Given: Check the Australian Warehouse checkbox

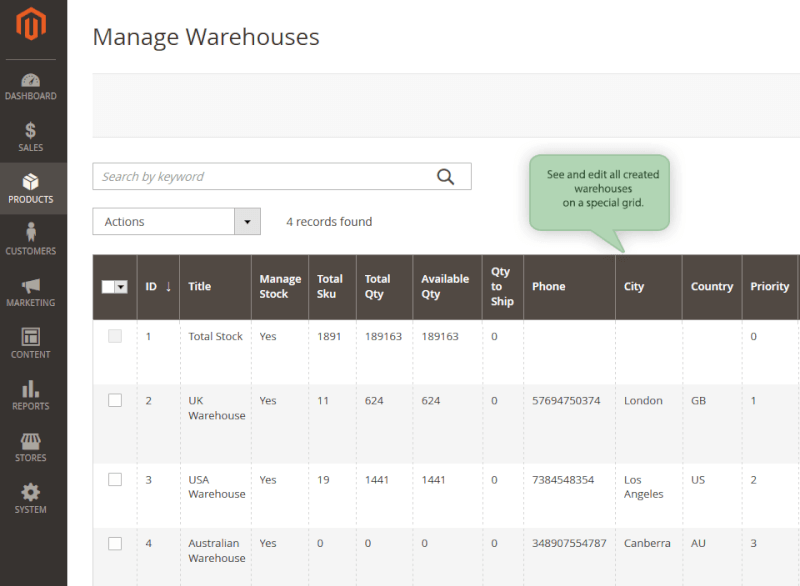Looking at the screenshot, I should (x=114, y=543).
